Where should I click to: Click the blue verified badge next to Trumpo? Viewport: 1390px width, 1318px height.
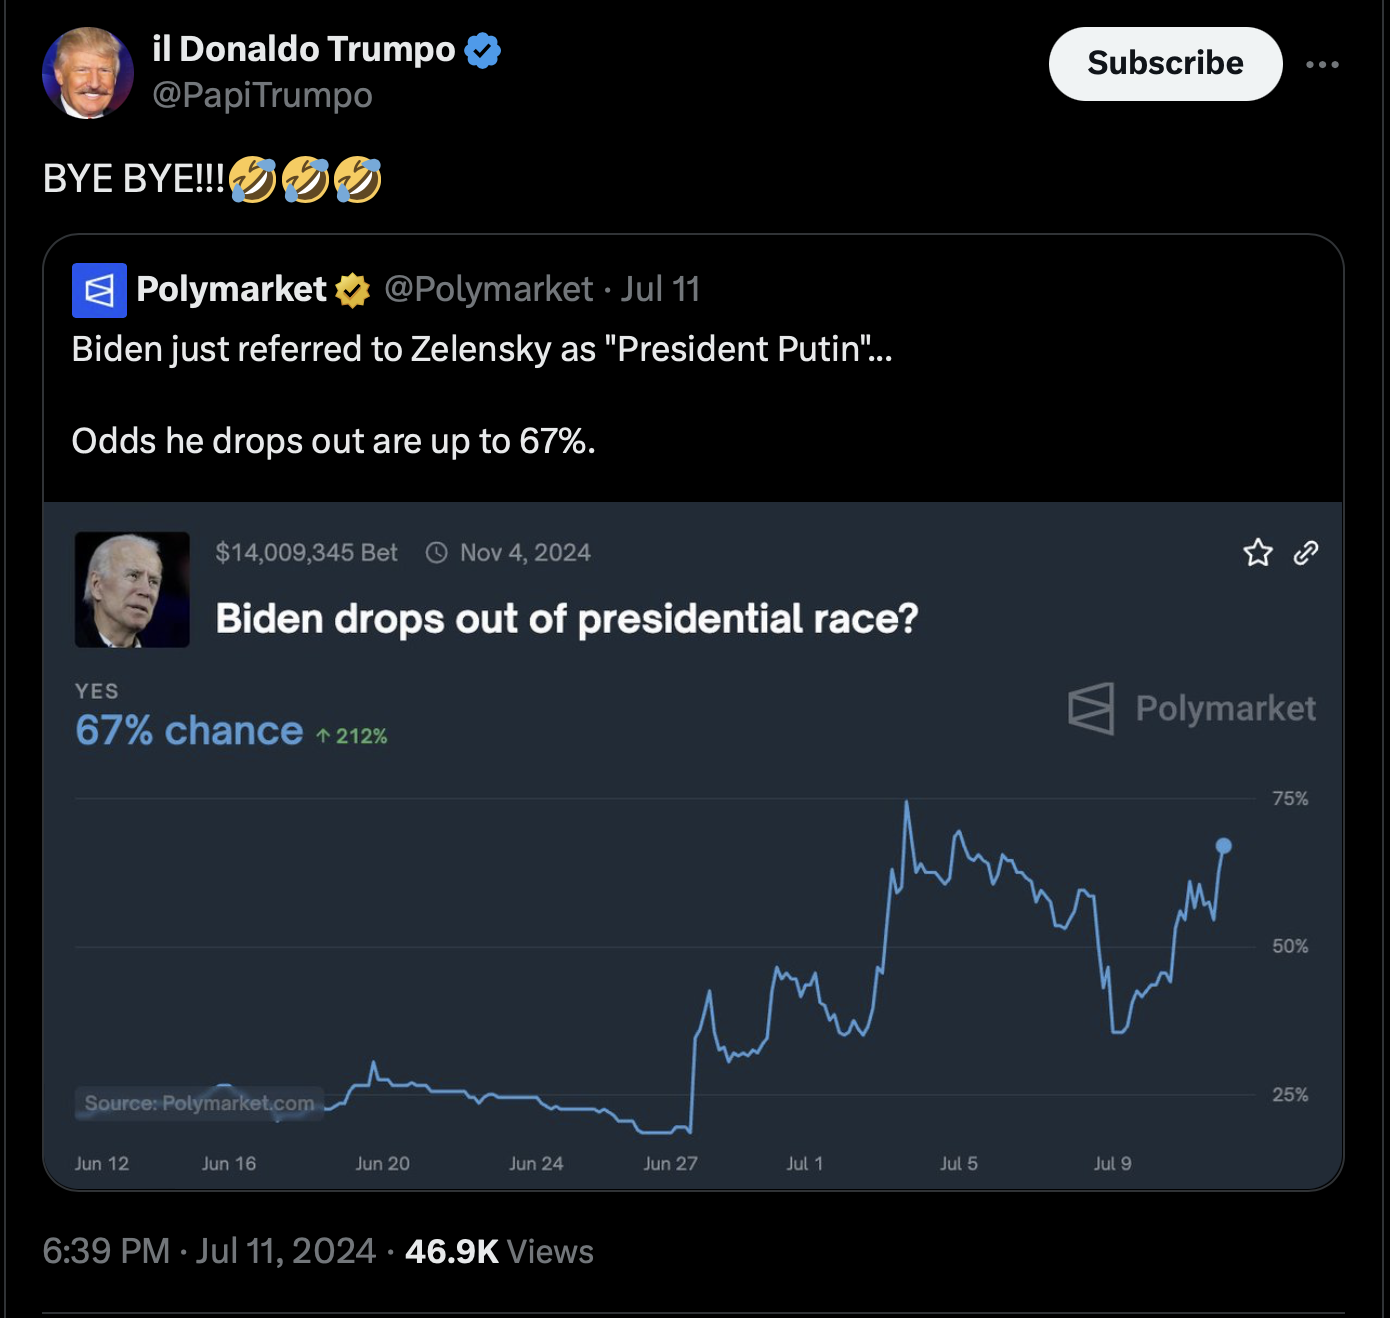coord(483,50)
